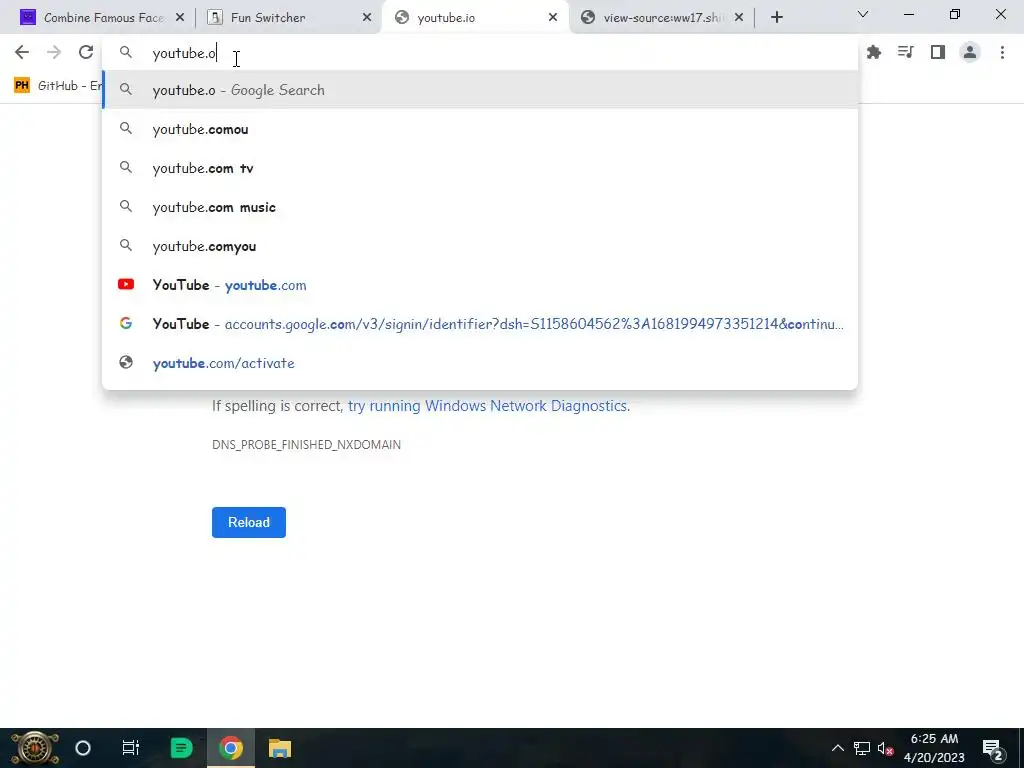Click the forward navigation arrow
Viewport: 1024px width, 768px height.
click(x=54, y=52)
